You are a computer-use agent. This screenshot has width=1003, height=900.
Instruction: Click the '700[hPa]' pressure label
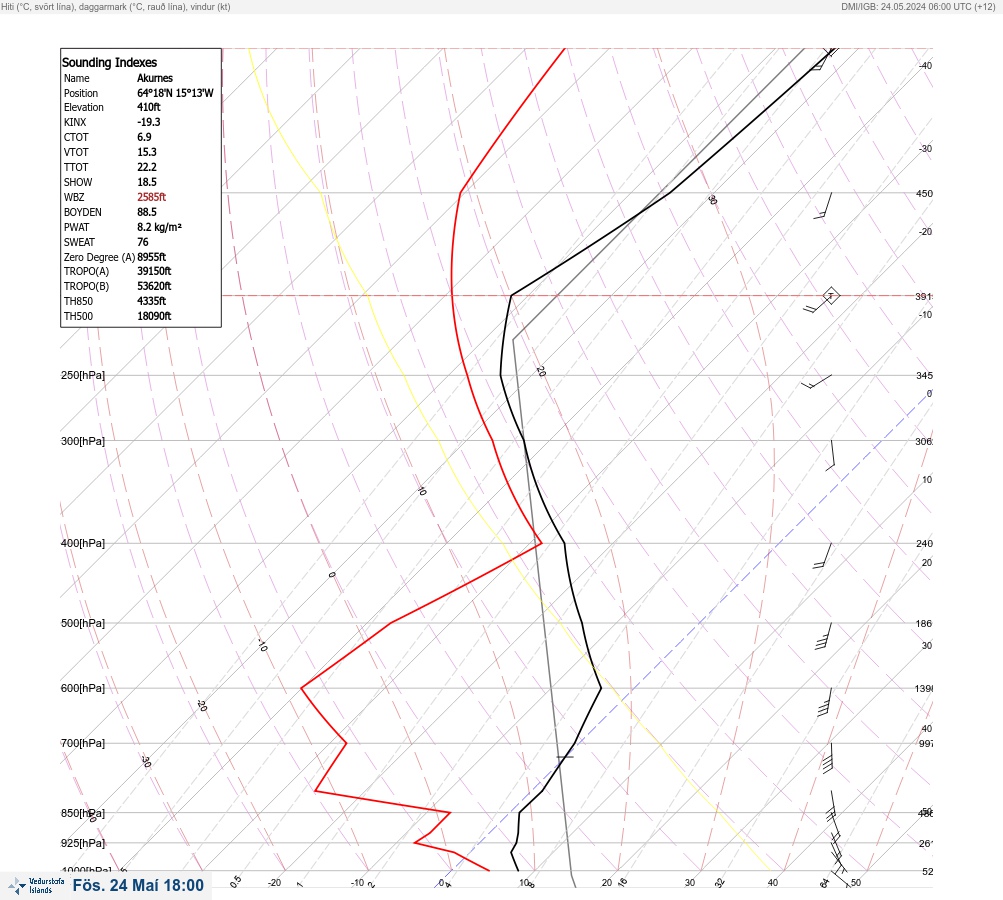coord(83,743)
